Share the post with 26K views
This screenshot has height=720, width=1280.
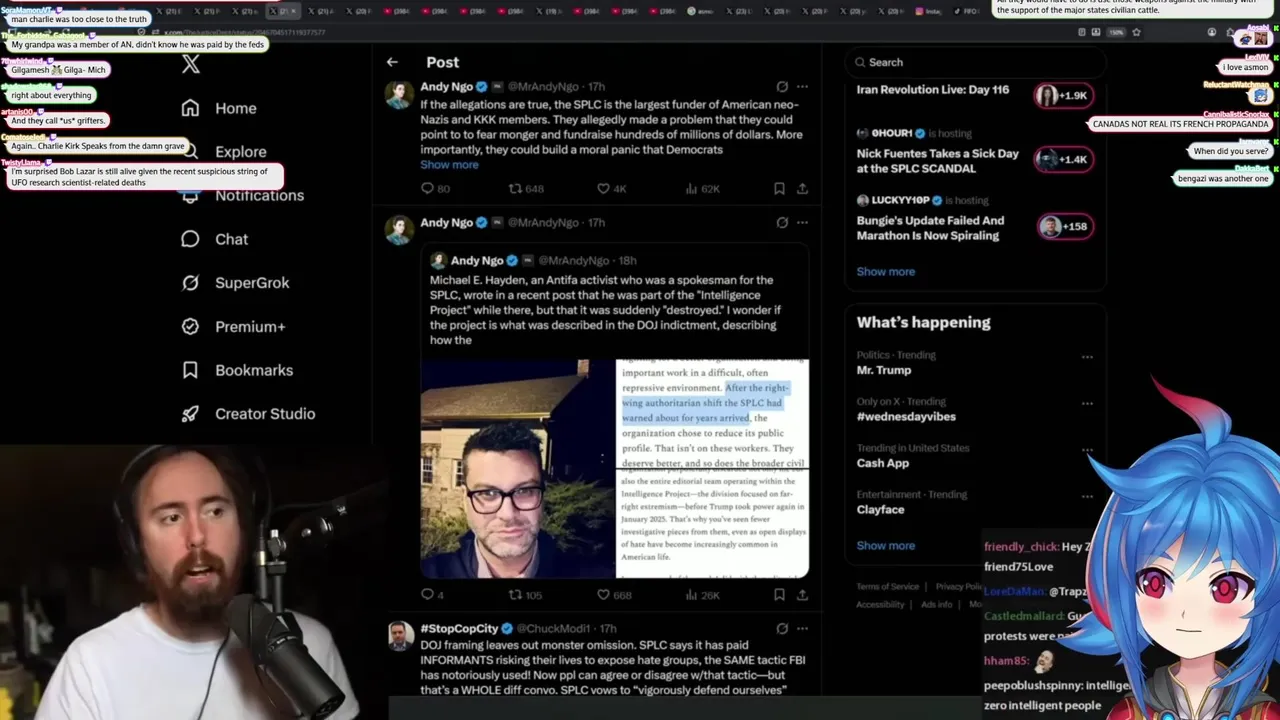click(x=802, y=595)
